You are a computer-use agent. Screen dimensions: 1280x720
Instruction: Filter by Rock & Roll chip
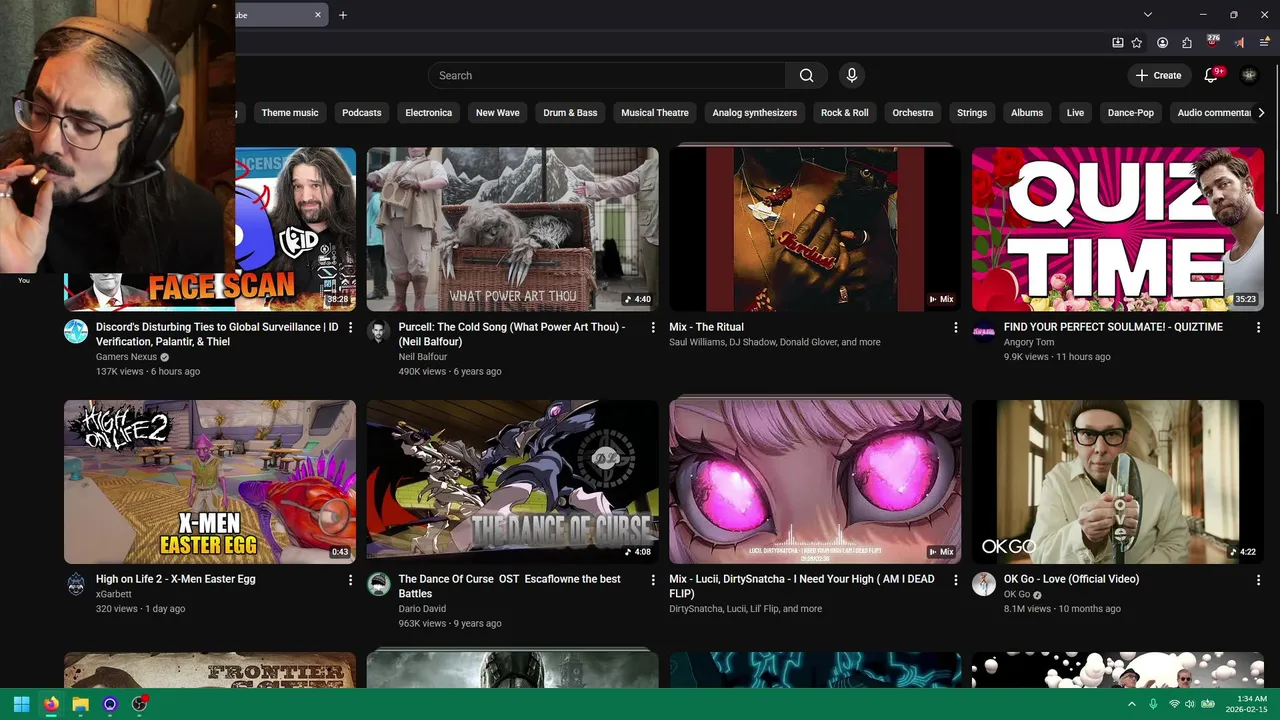pos(845,113)
